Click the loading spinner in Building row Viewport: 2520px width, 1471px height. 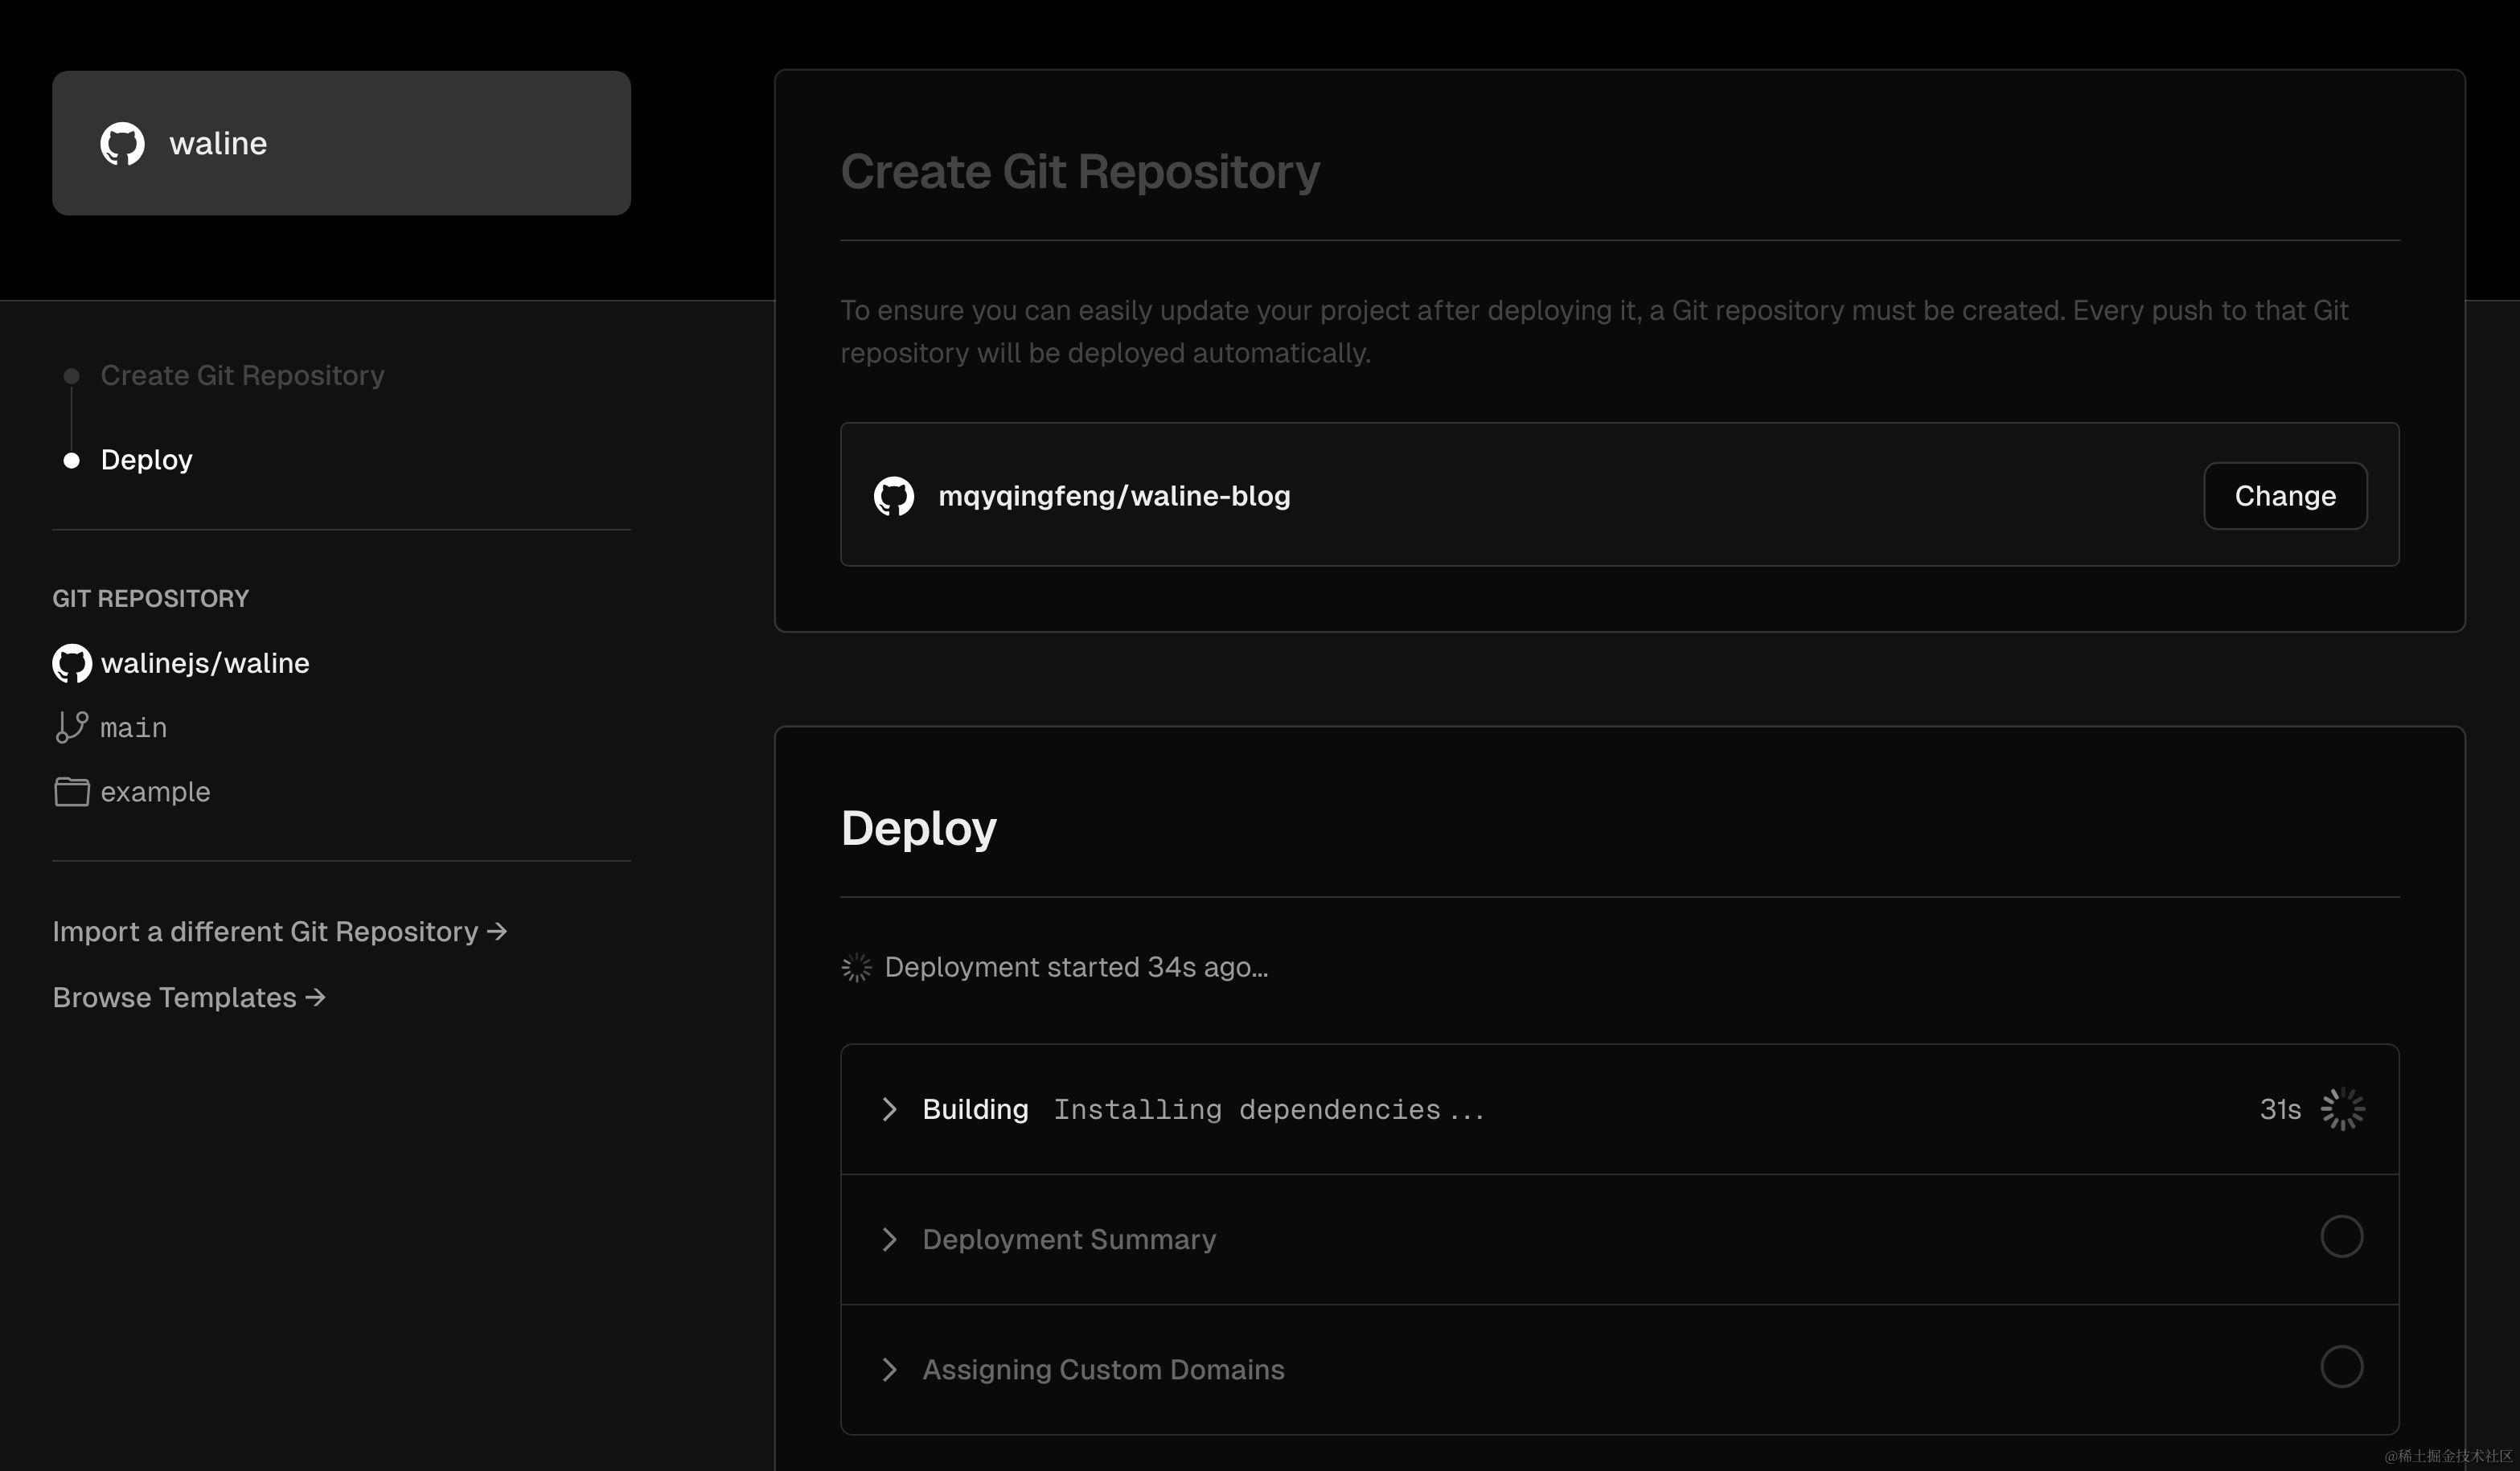(x=2342, y=1109)
